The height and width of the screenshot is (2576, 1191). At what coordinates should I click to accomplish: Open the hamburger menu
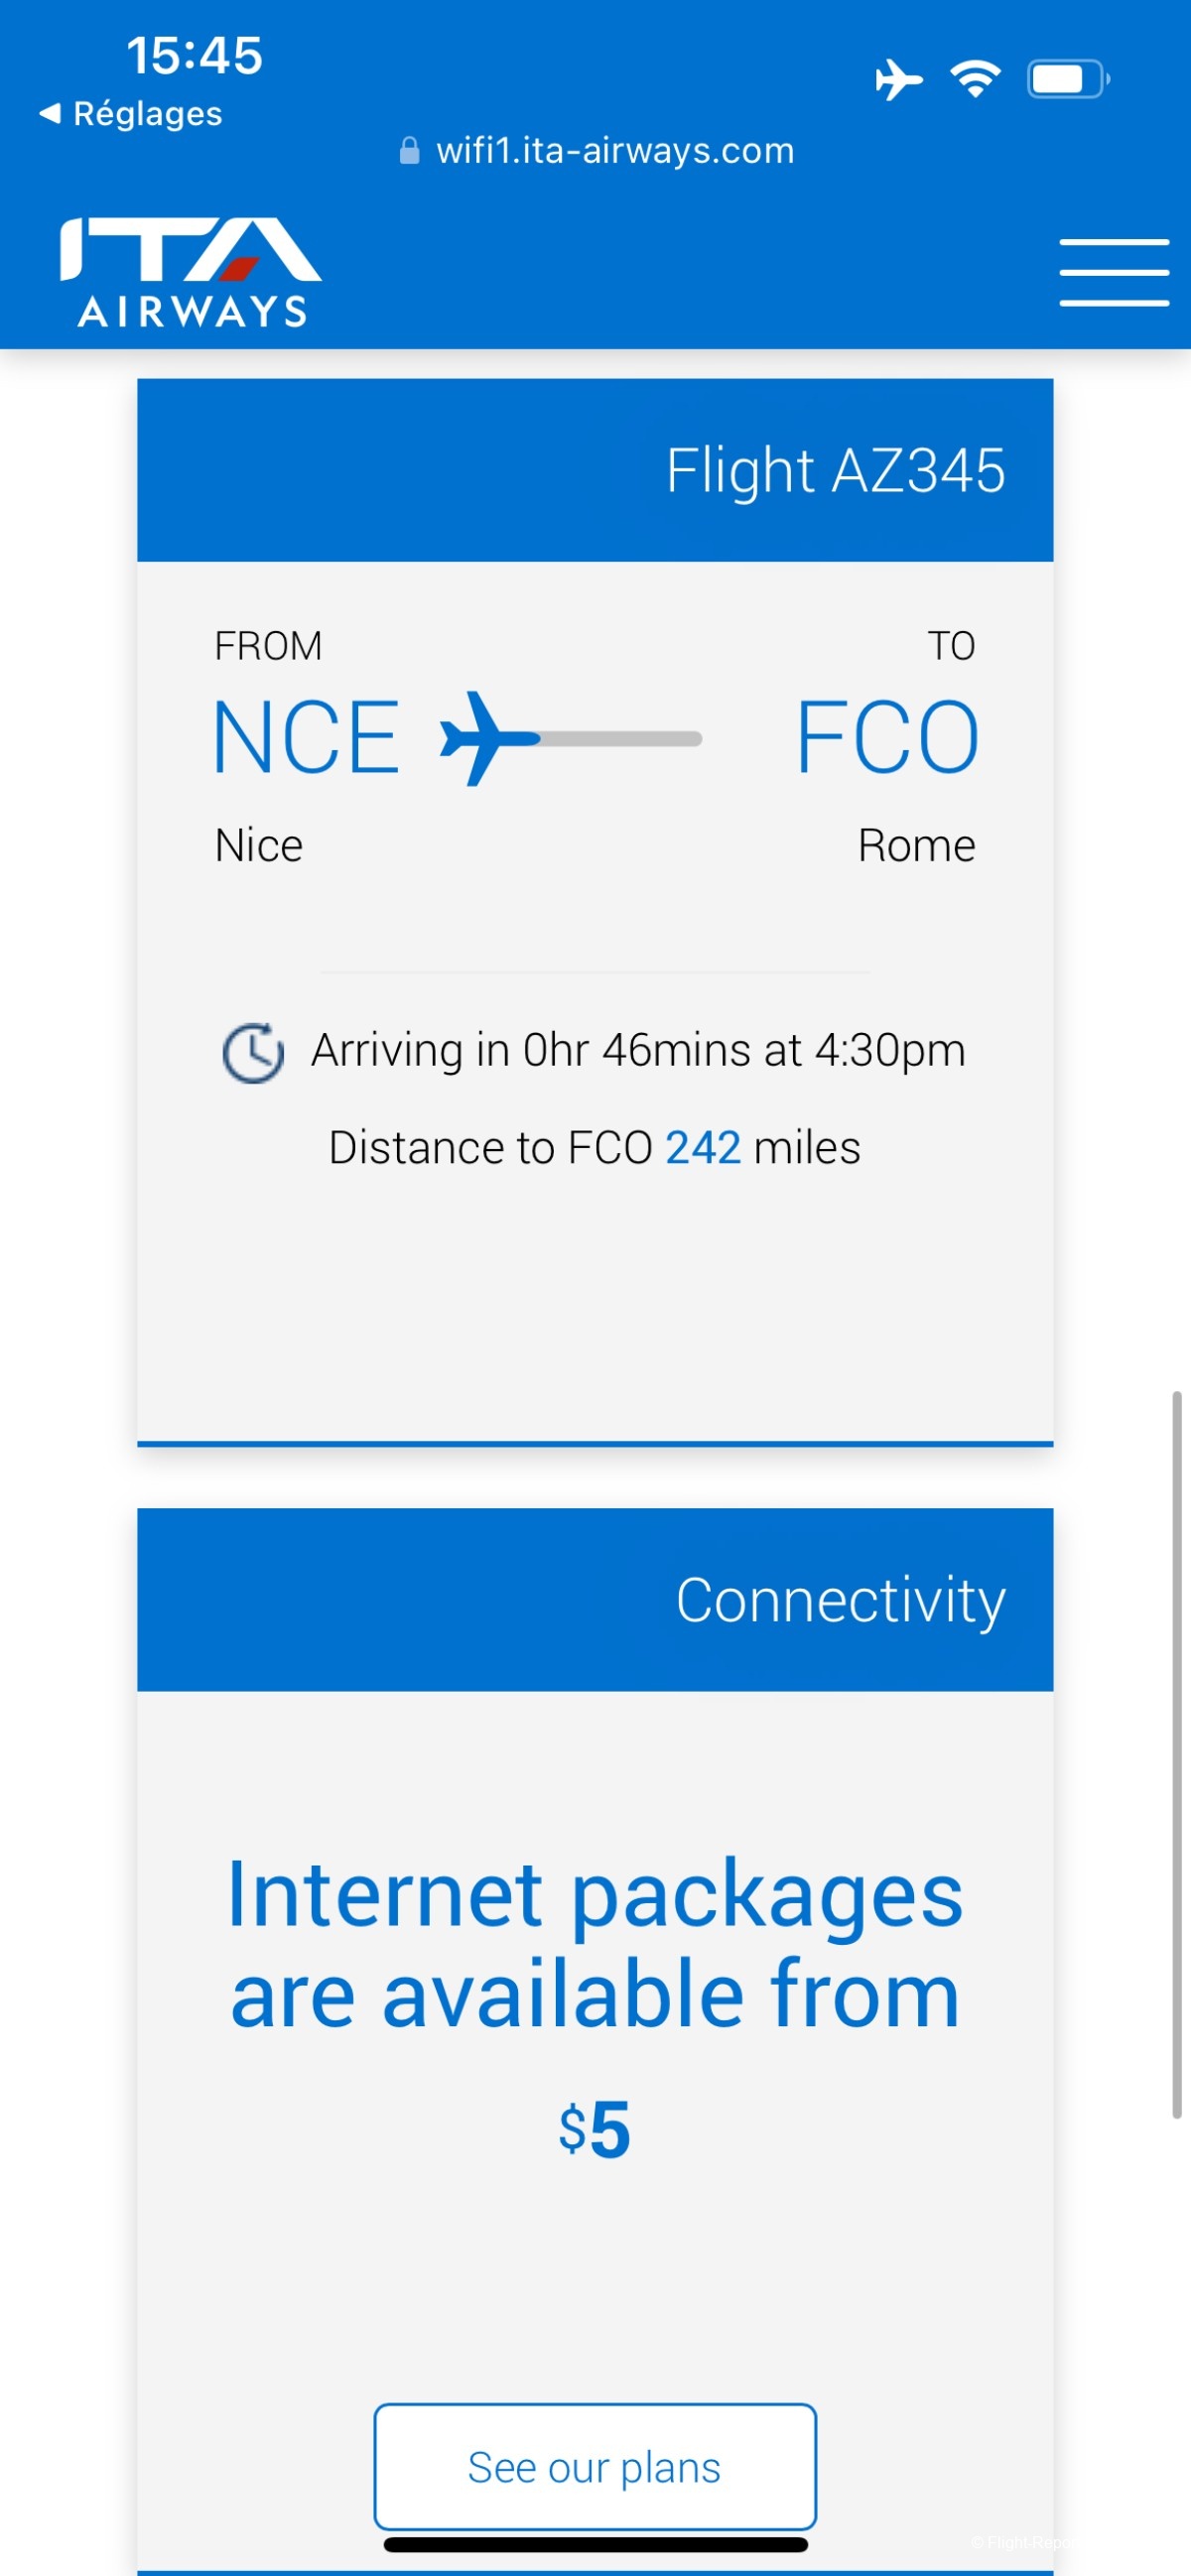[1113, 272]
